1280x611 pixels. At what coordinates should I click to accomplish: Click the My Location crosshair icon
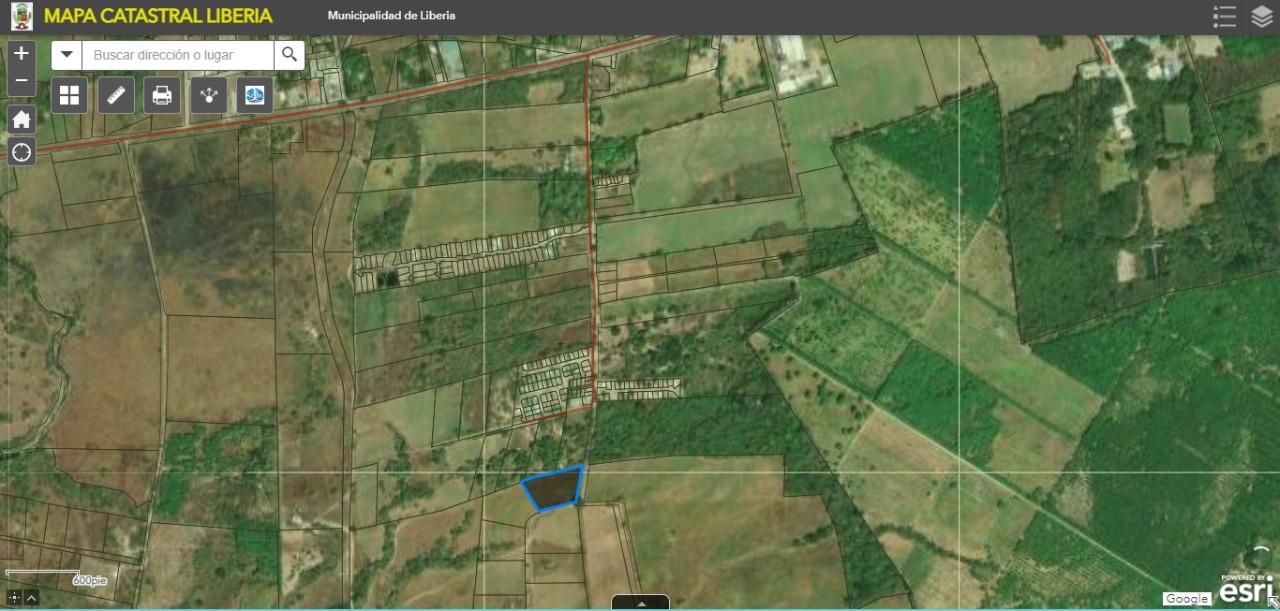pyautogui.click(x=21, y=152)
